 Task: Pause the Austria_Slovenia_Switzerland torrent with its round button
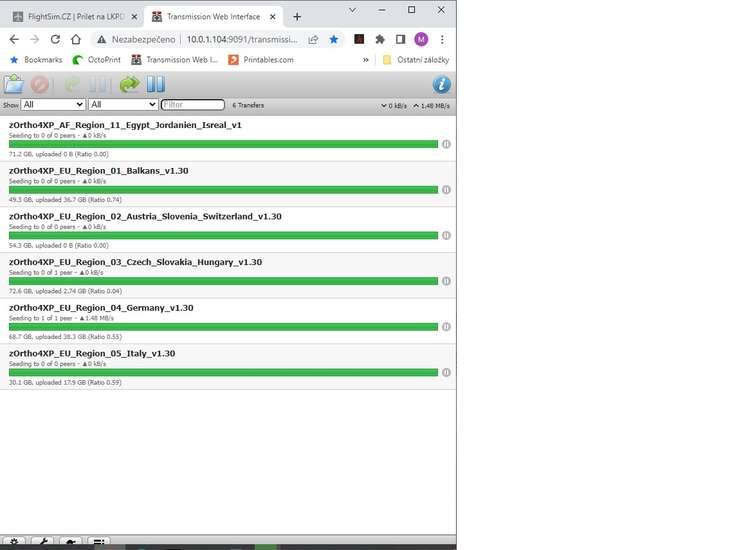pyautogui.click(x=446, y=235)
